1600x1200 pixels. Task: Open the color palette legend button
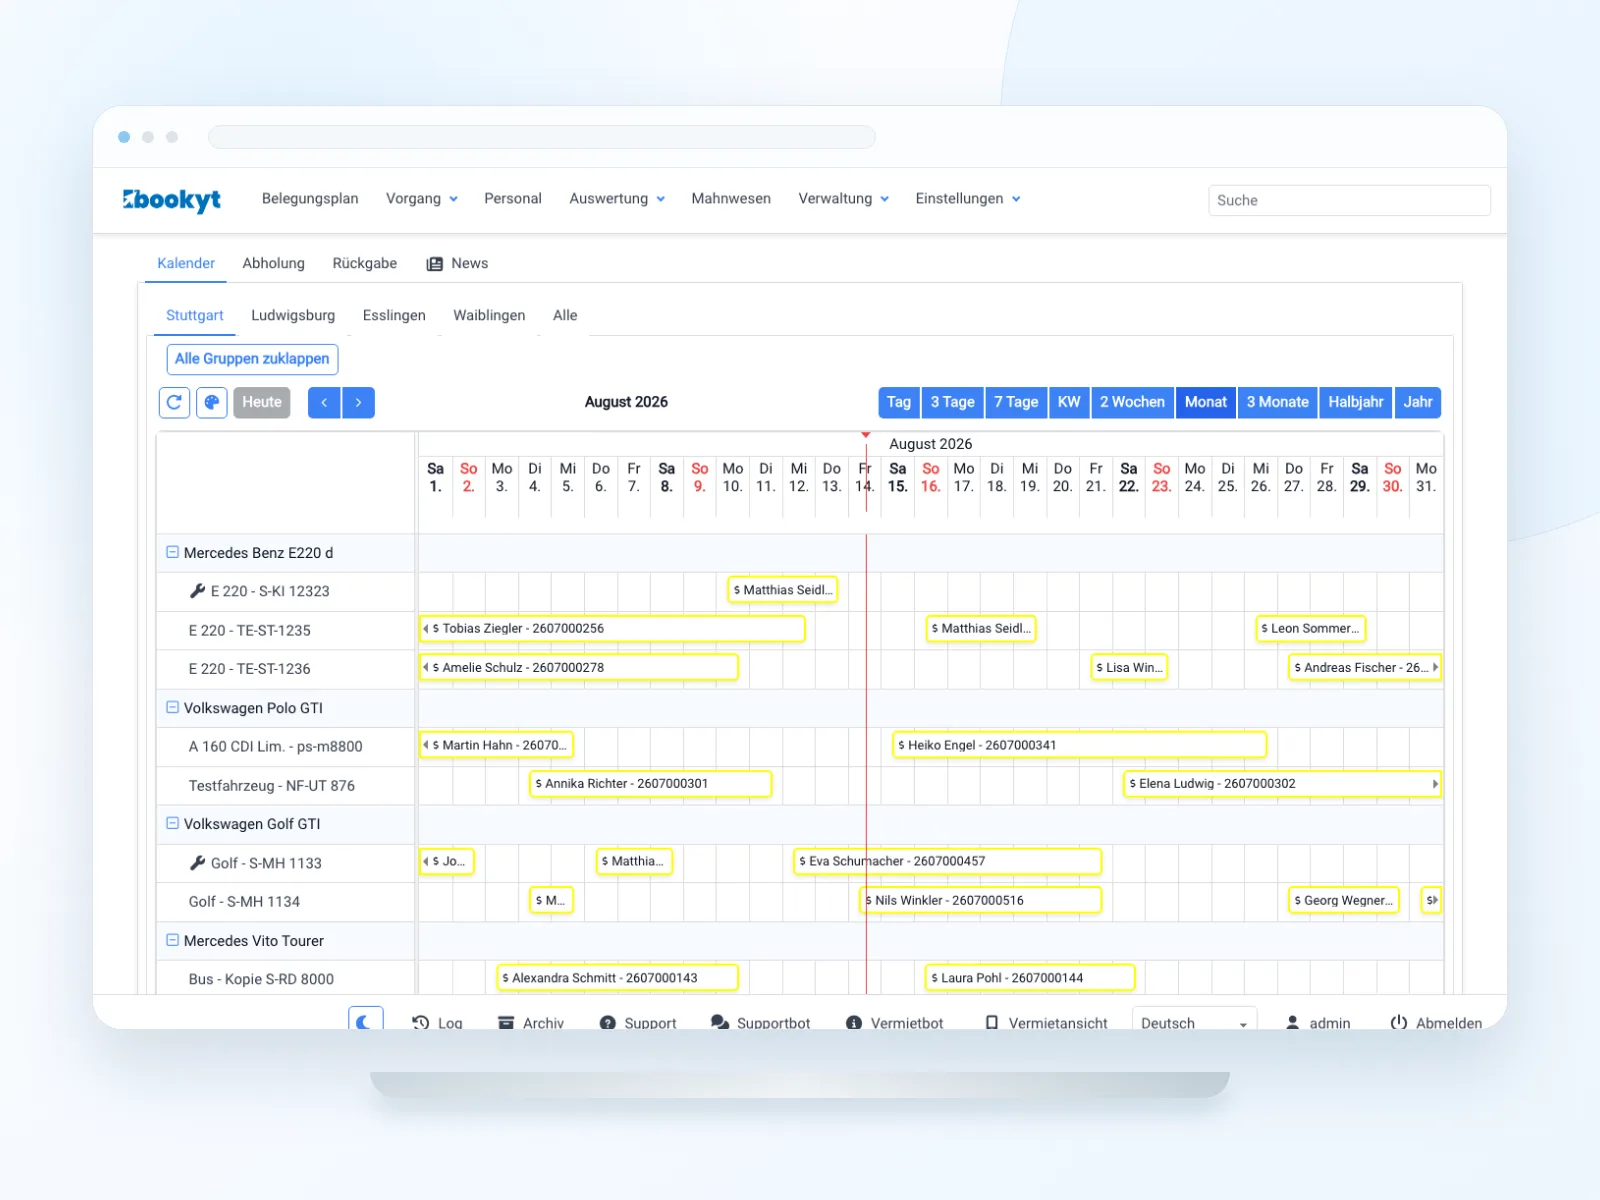click(212, 402)
